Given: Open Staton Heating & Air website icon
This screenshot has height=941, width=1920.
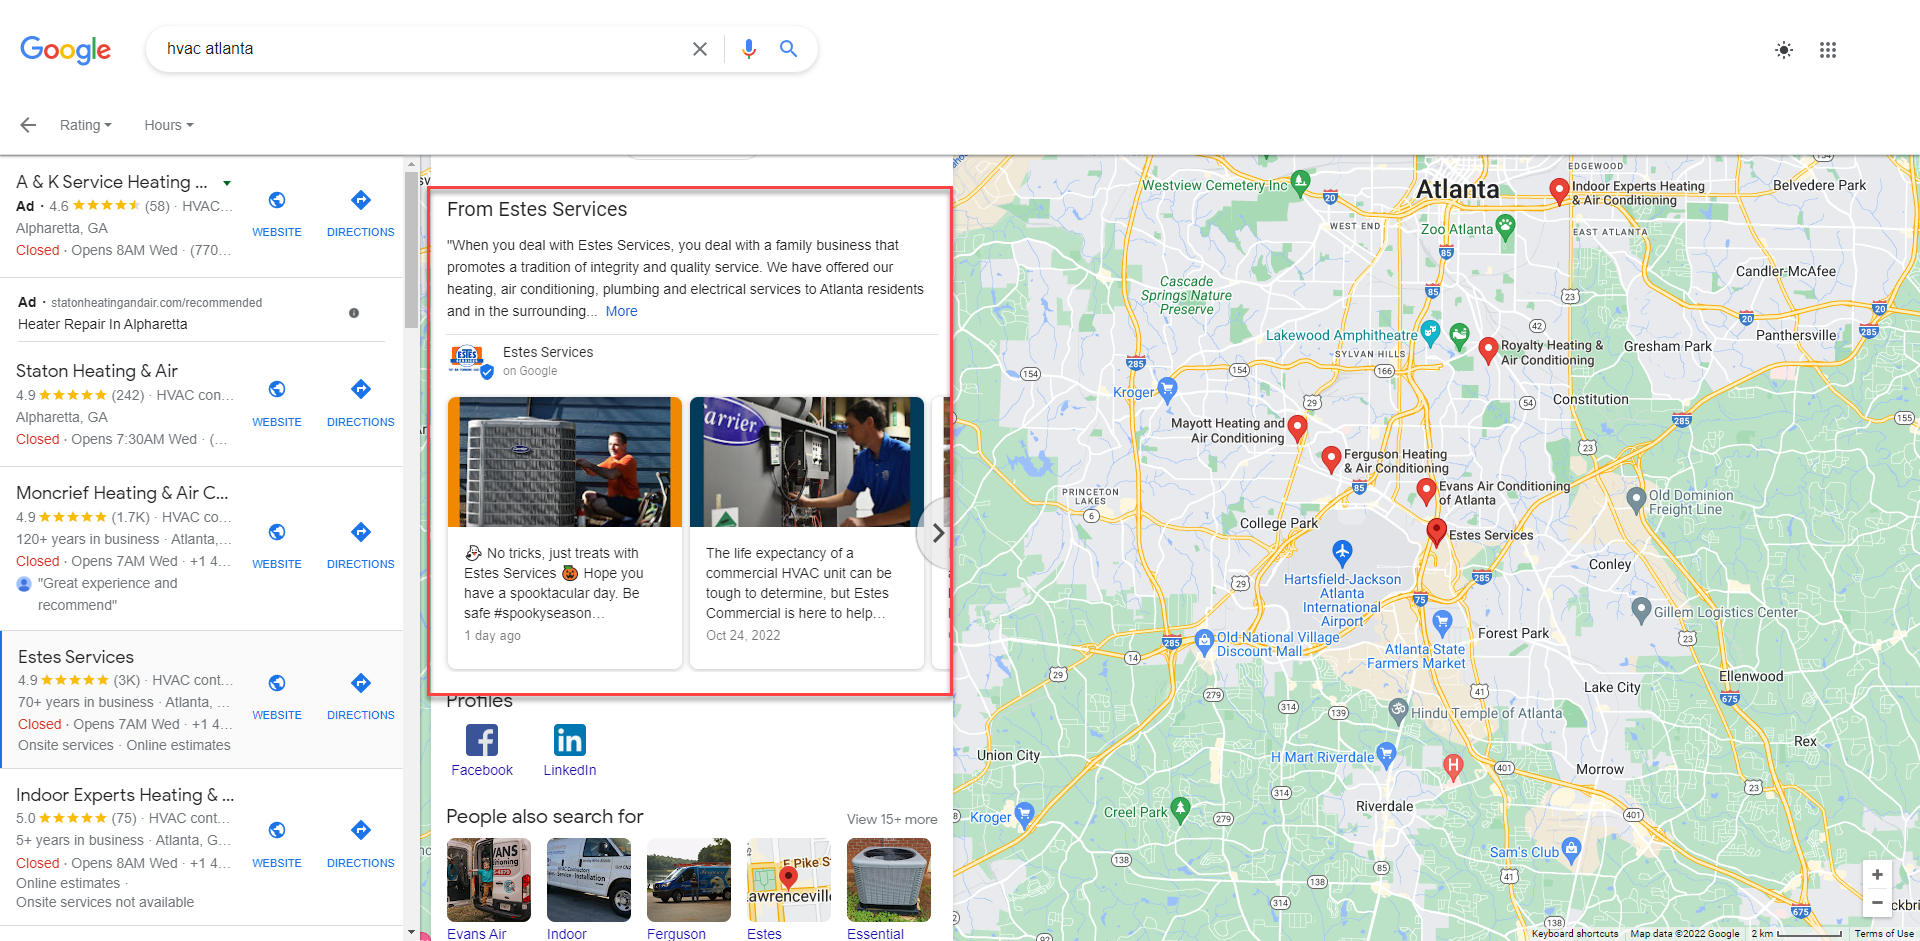Looking at the screenshot, I should [x=277, y=389].
